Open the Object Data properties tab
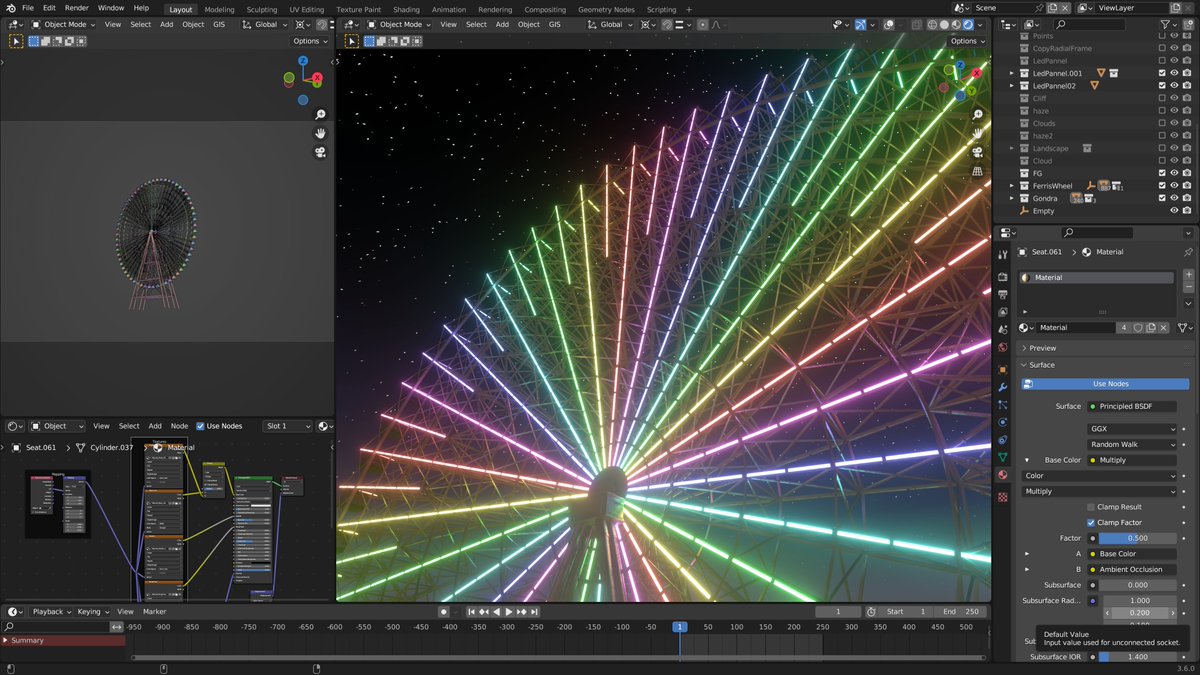1200x675 pixels. [1002, 458]
